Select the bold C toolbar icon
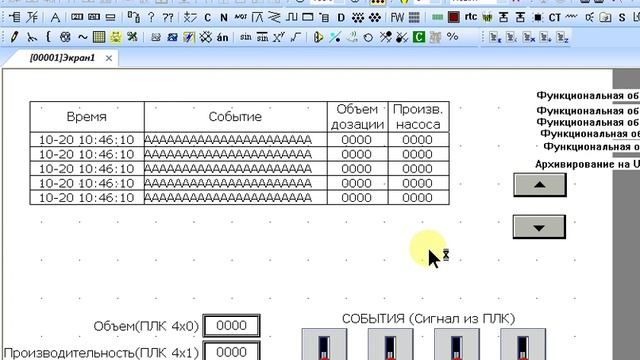 click(x=207, y=18)
